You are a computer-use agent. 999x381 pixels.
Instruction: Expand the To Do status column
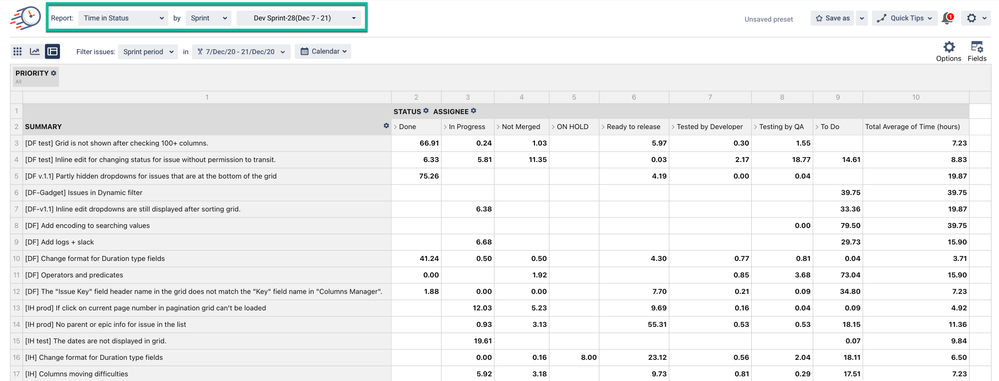pyautogui.click(x=816, y=127)
